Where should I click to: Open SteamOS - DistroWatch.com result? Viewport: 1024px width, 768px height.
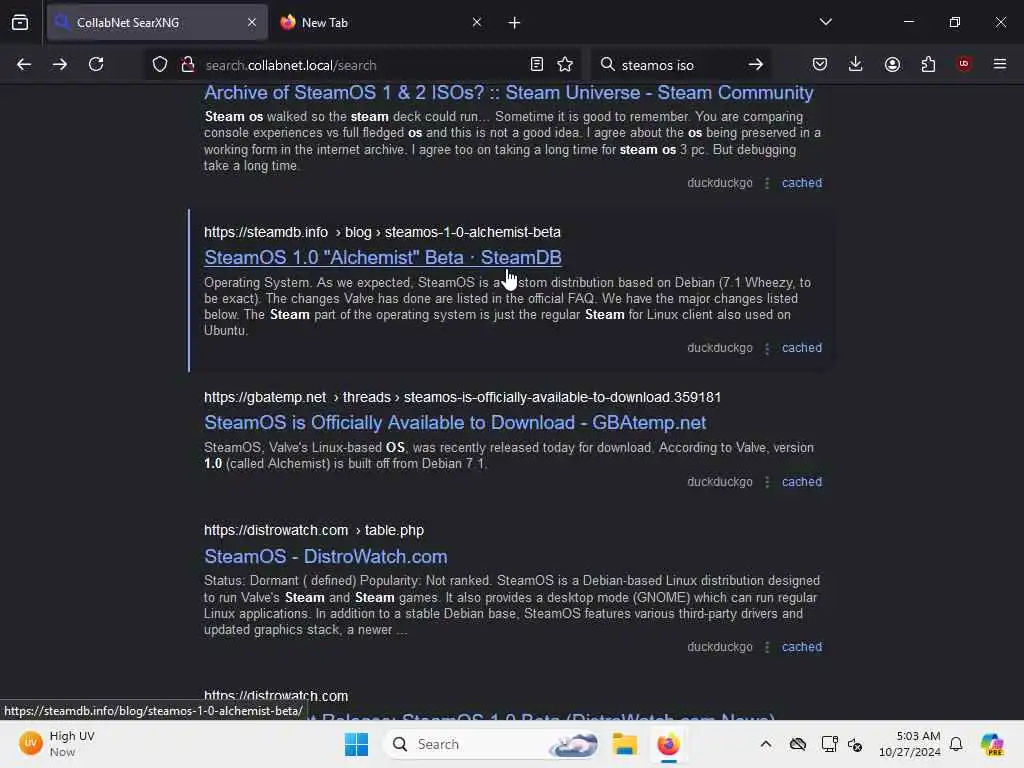pos(325,556)
